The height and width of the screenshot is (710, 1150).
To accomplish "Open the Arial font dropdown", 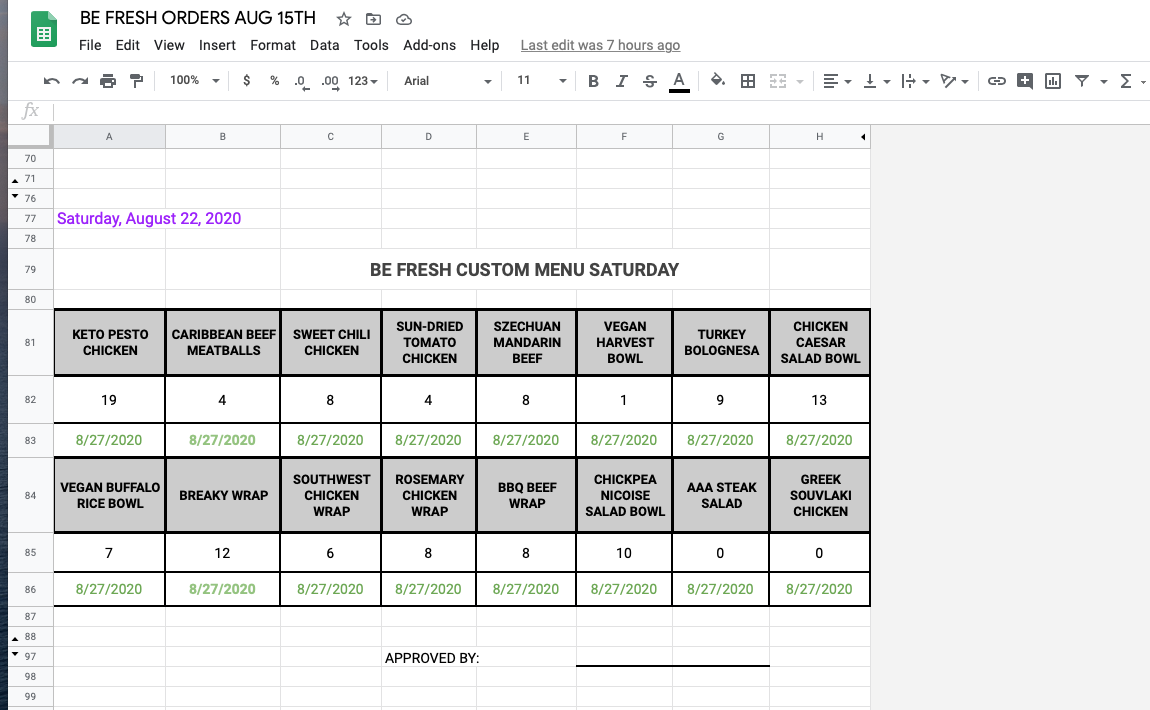I will (x=447, y=81).
